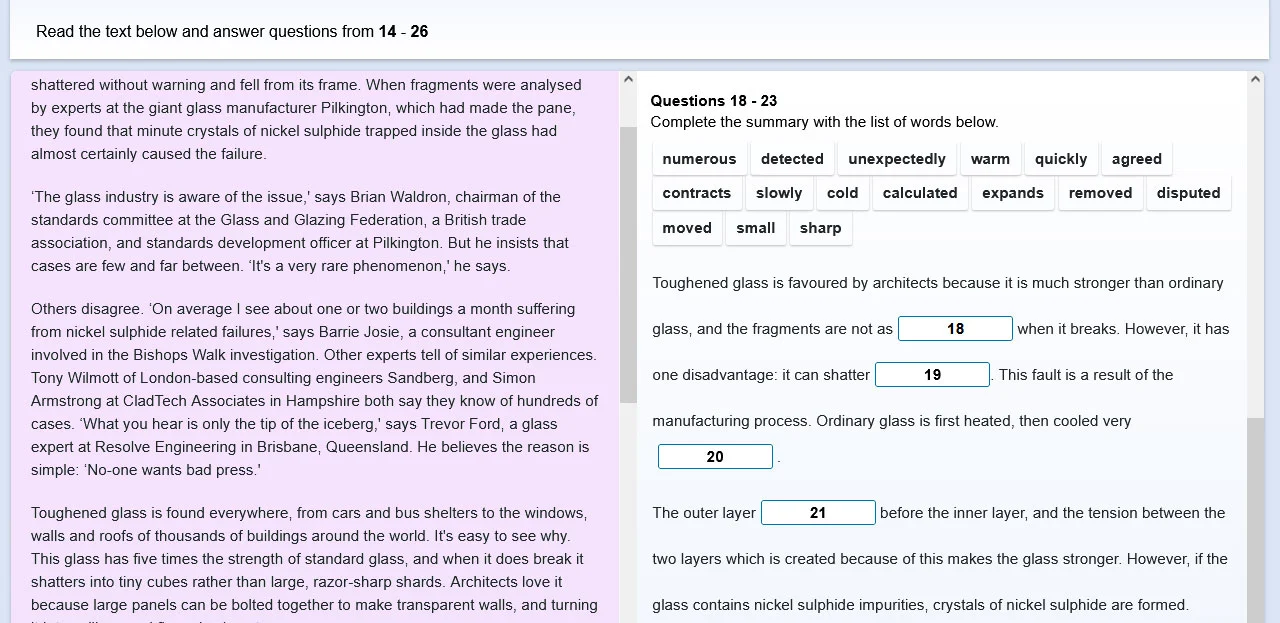Click answer blank number 21

[x=818, y=513]
